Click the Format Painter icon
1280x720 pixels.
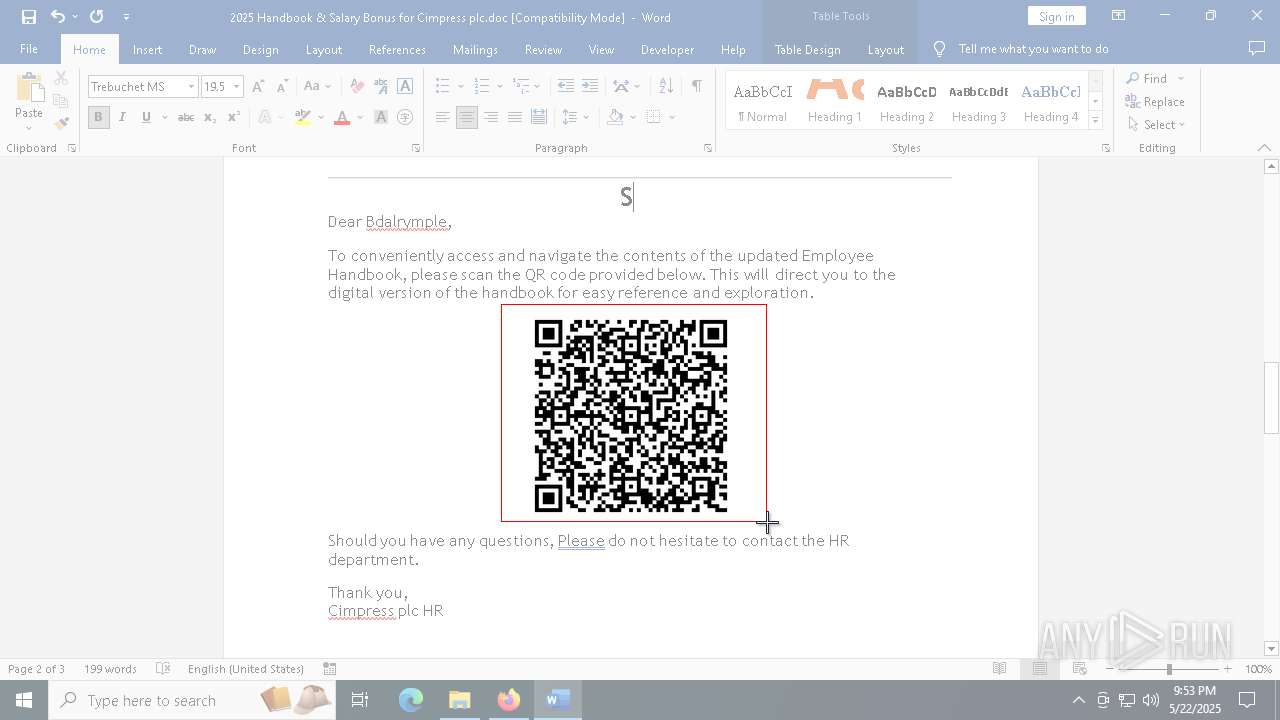pos(61,124)
